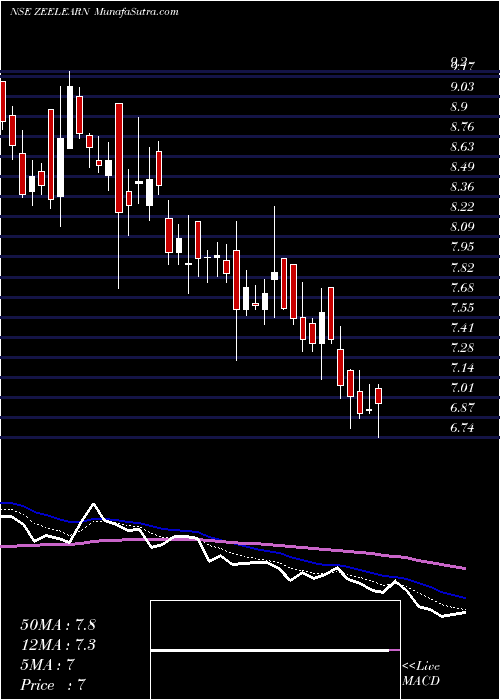The image size is (500, 700).
Task: Click the MACD histogram box
Action: [275, 650]
